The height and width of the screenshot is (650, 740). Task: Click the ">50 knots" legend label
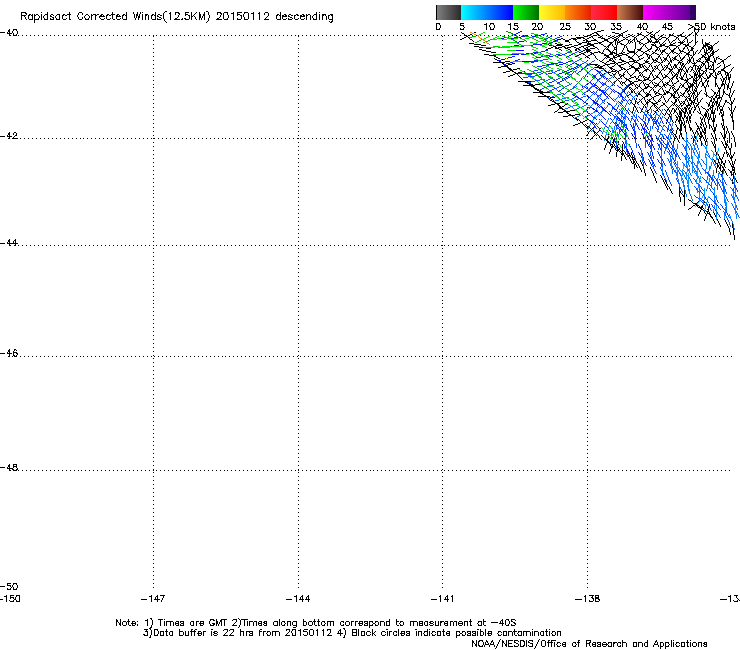pyautogui.click(x=711, y=27)
